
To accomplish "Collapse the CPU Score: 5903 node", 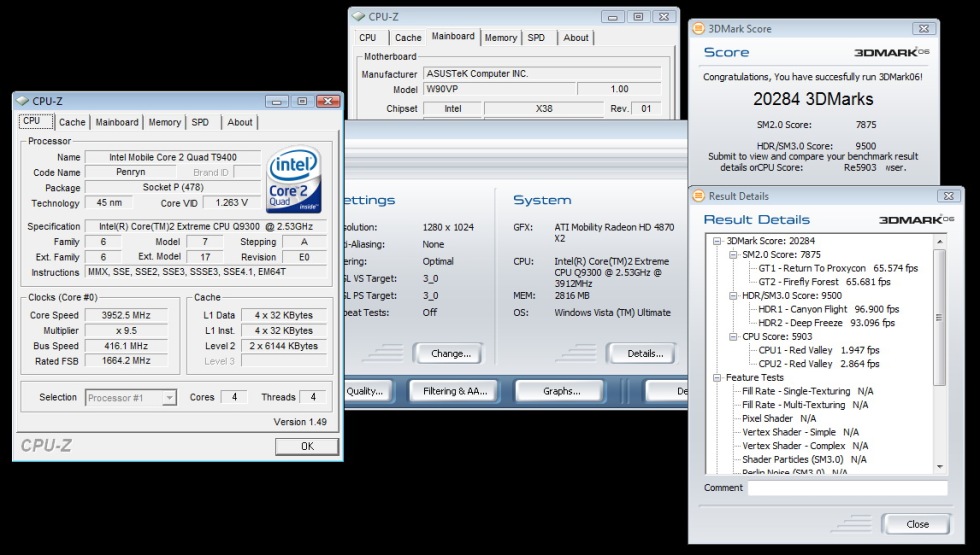I will (x=733, y=337).
